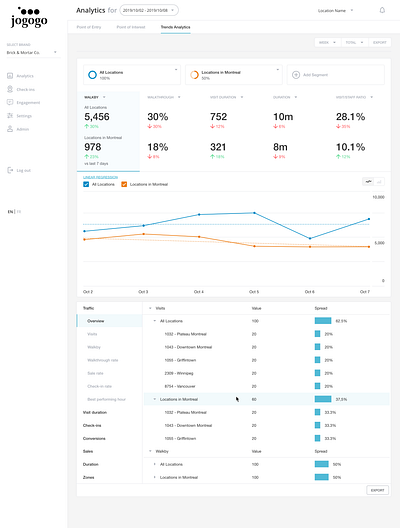Open Visit duration category
The height and width of the screenshot is (528, 400).
pos(95,412)
